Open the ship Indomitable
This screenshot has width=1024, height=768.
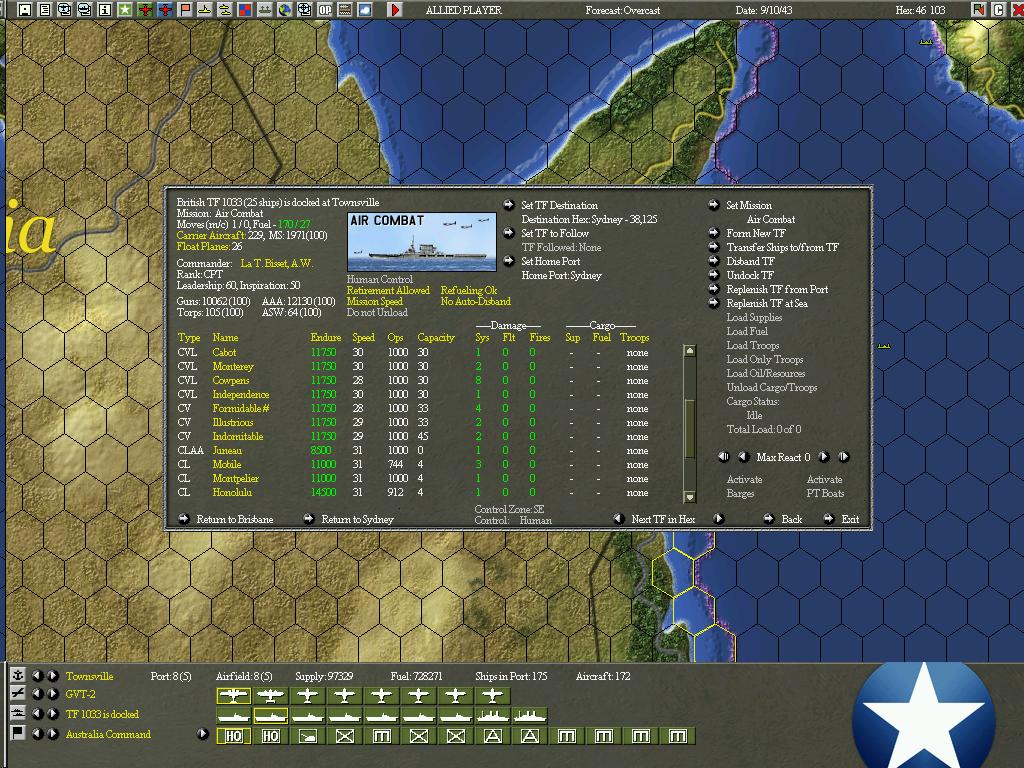[x=238, y=436]
